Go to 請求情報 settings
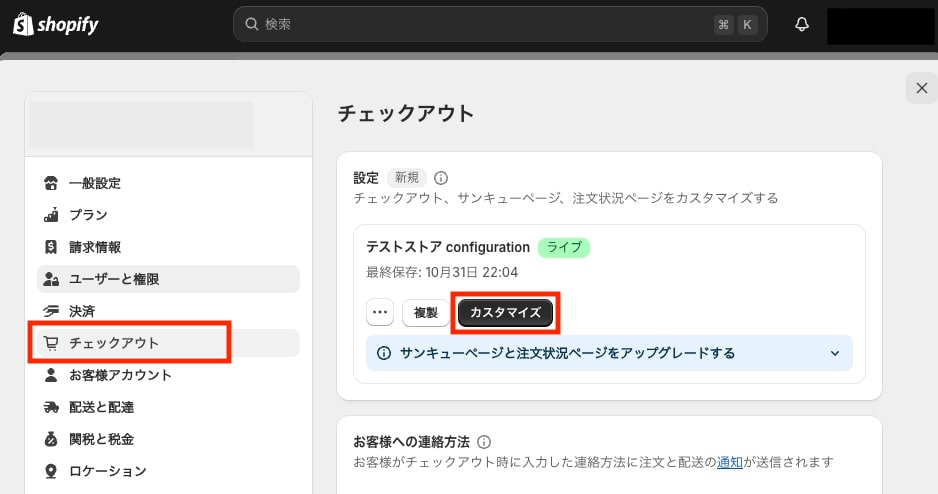This screenshot has height=494, width=938. click(x=94, y=247)
